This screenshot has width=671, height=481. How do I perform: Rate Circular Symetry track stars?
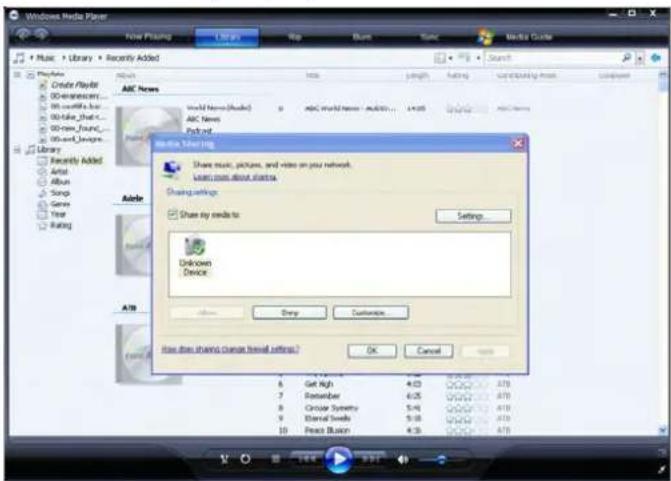point(466,408)
